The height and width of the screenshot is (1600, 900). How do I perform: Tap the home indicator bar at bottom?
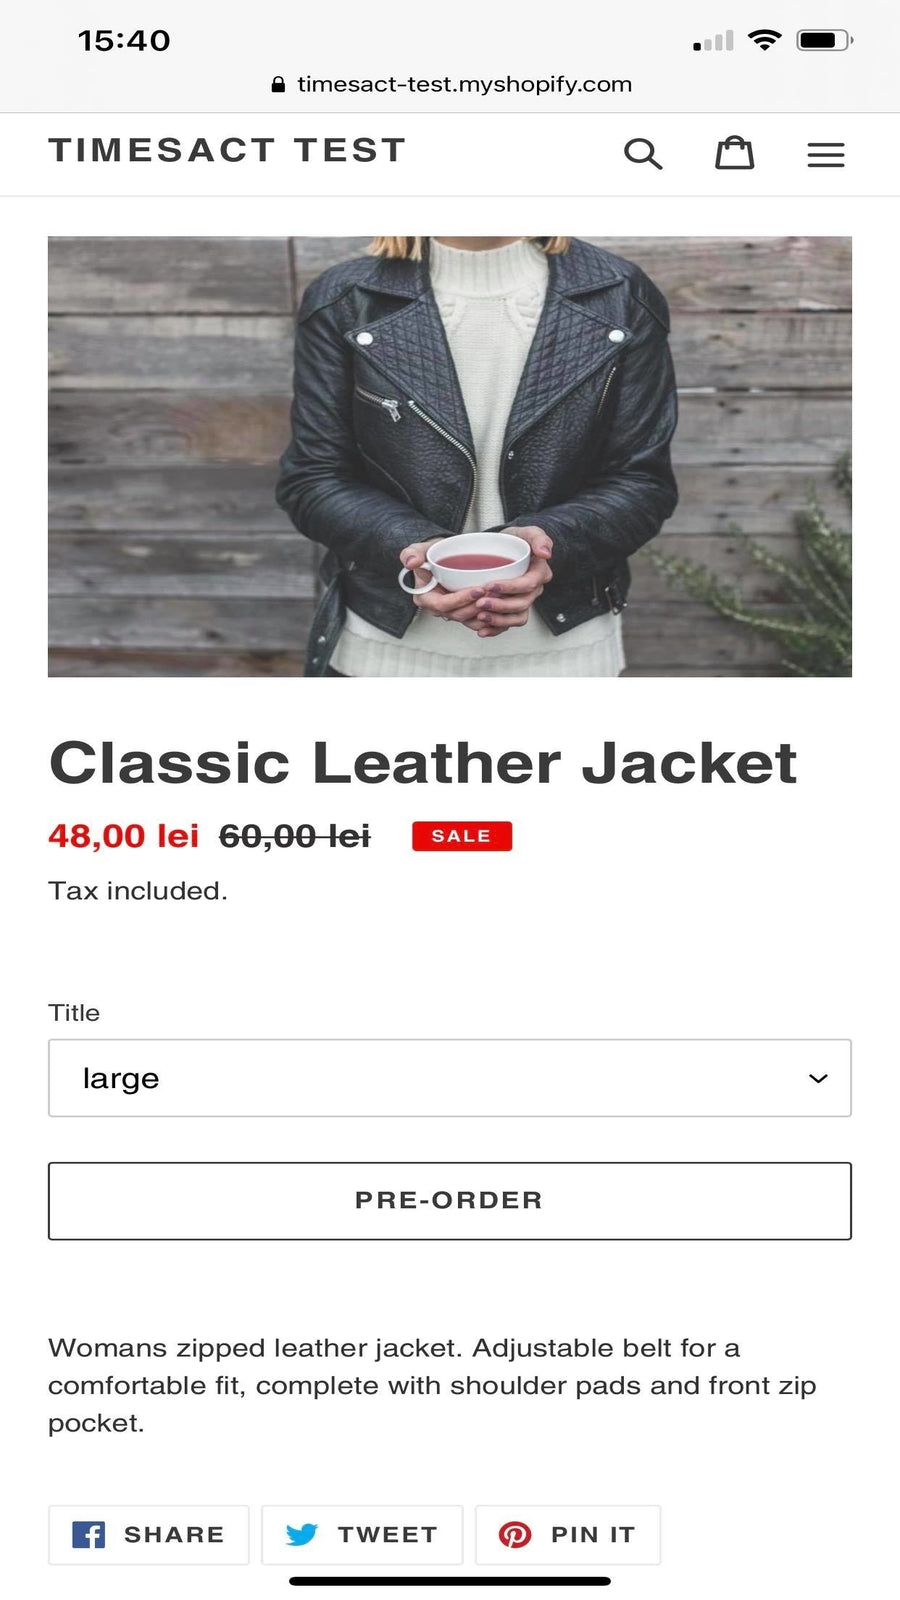click(x=450, y=1581)
